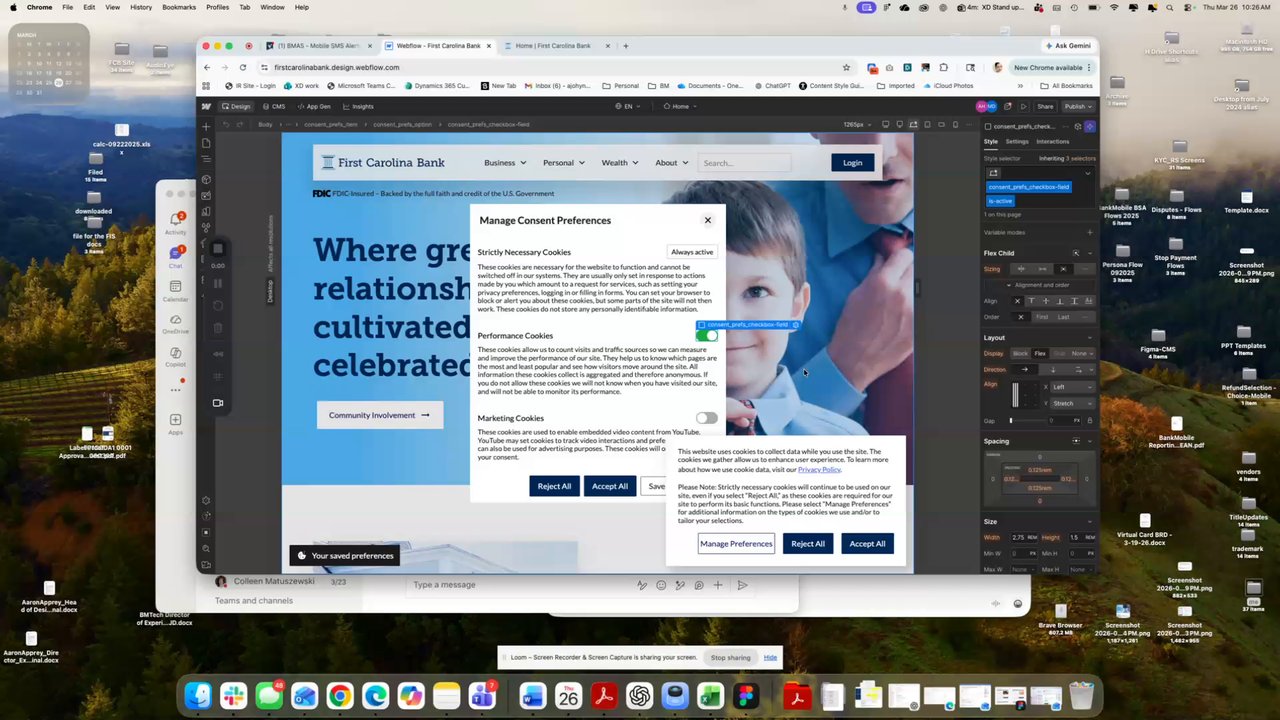The width and height of the screenshot is (1280, 720).
Task: Click Accept All in cookie banner
Action: [867, 543]
